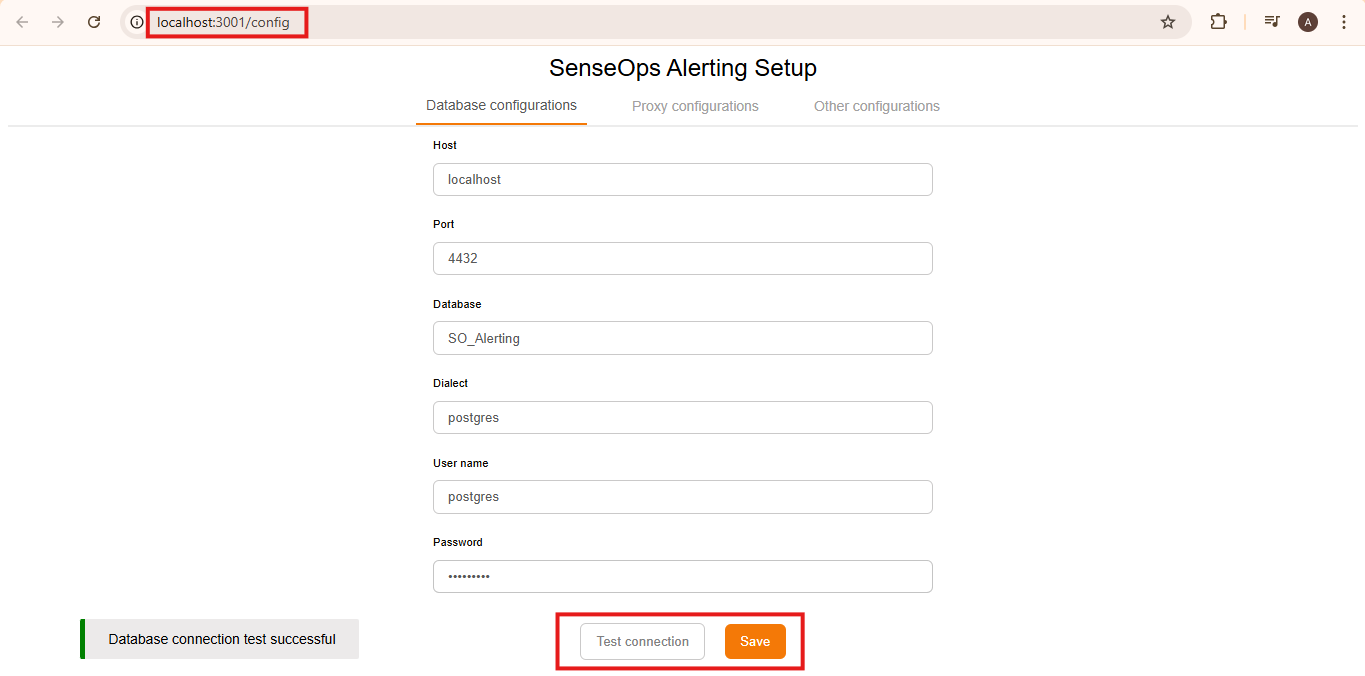This screenshot has height=676, width=1365.
Task: Open the media controls icon in toolbar
Action: pyautogui.click(x=1271, y=21)
